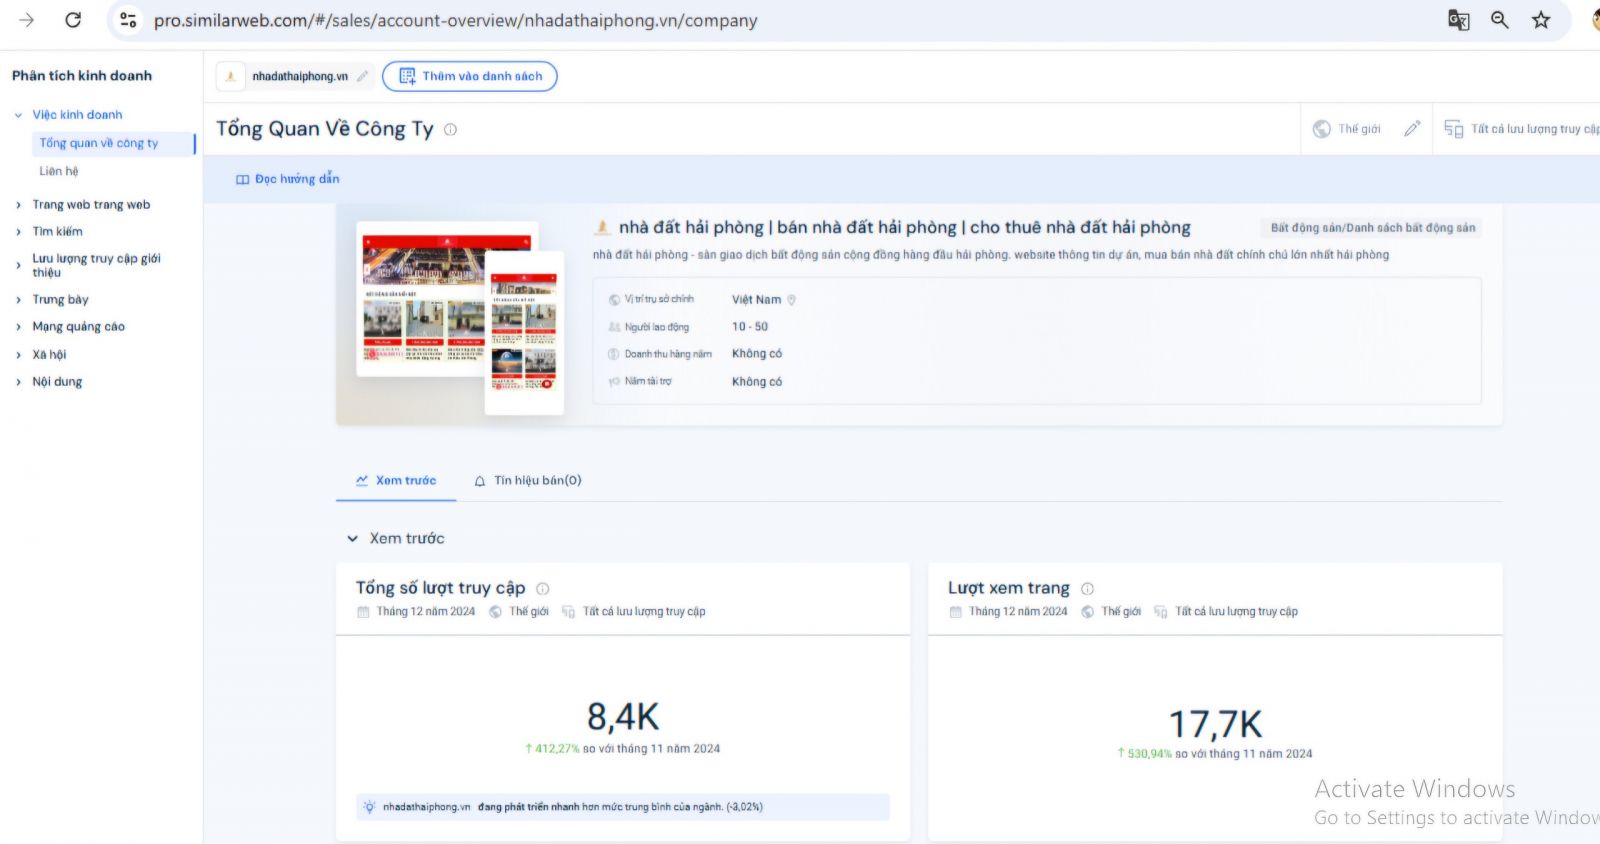Screen dimensions: 1600x844
Task: Reload the page with browser refresh icon
Action: click(73, 20)
